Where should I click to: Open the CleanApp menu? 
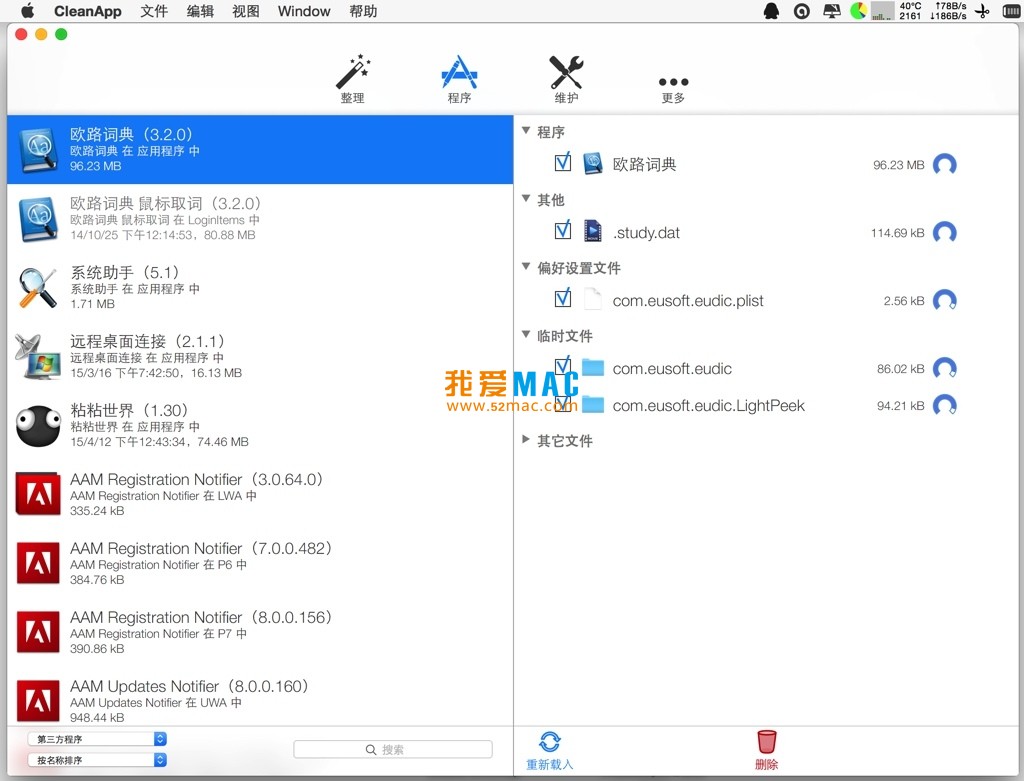(x=88, y=11)
